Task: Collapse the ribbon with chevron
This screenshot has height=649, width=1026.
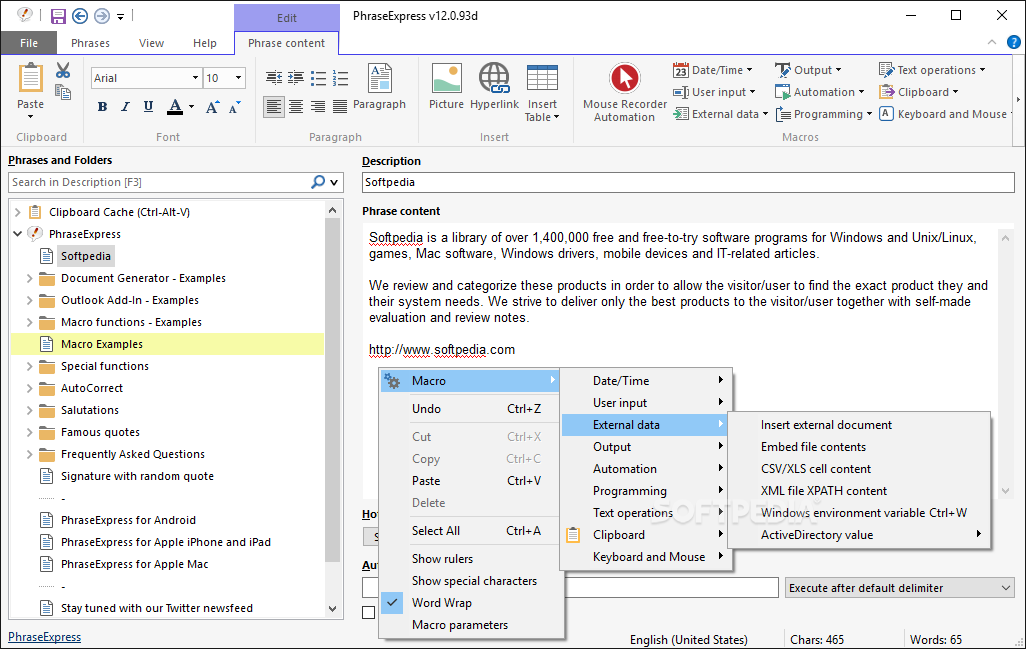Action: (x=992, y=43)
